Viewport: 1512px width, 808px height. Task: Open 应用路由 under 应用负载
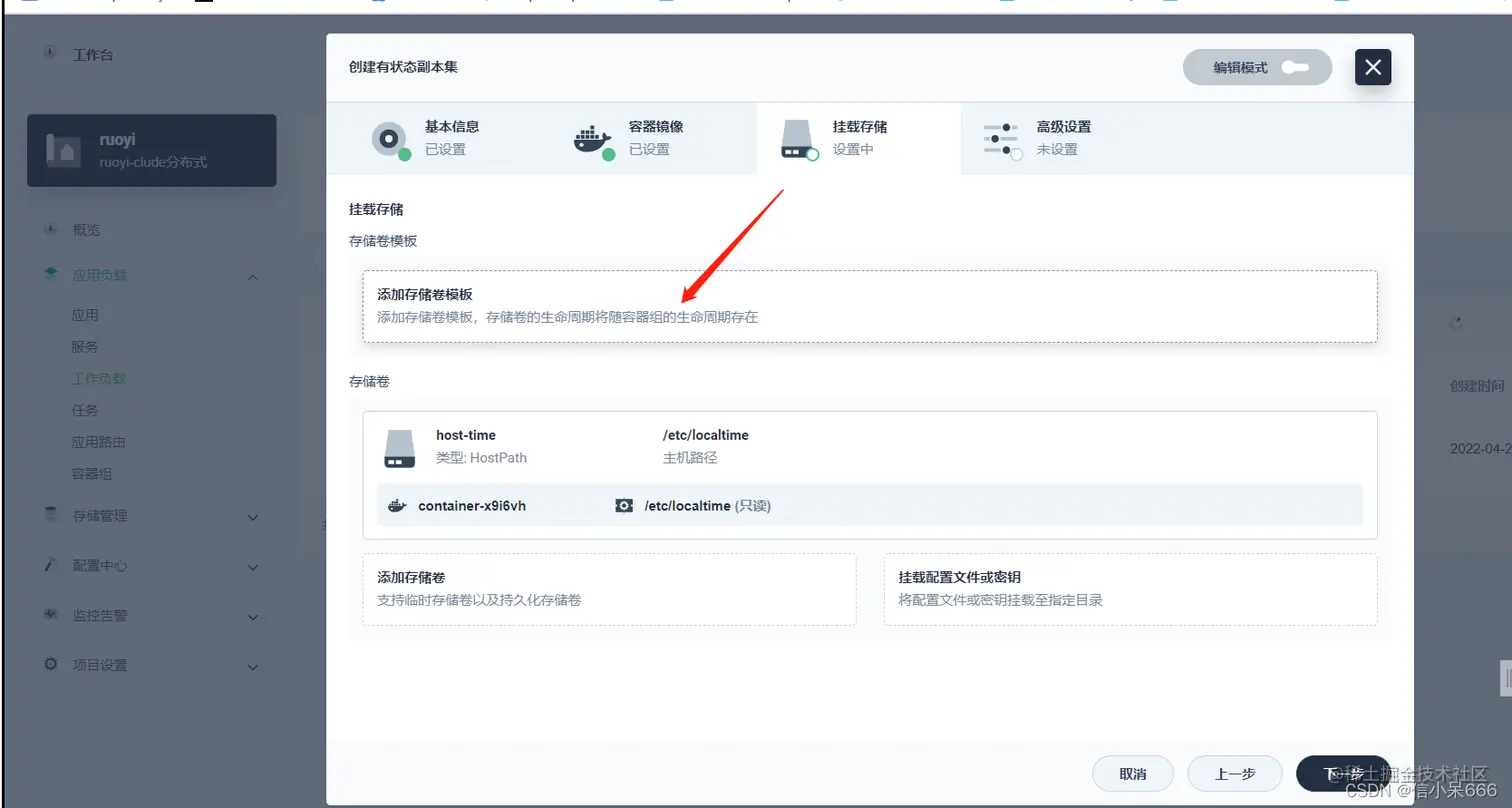tap(100, 442)
